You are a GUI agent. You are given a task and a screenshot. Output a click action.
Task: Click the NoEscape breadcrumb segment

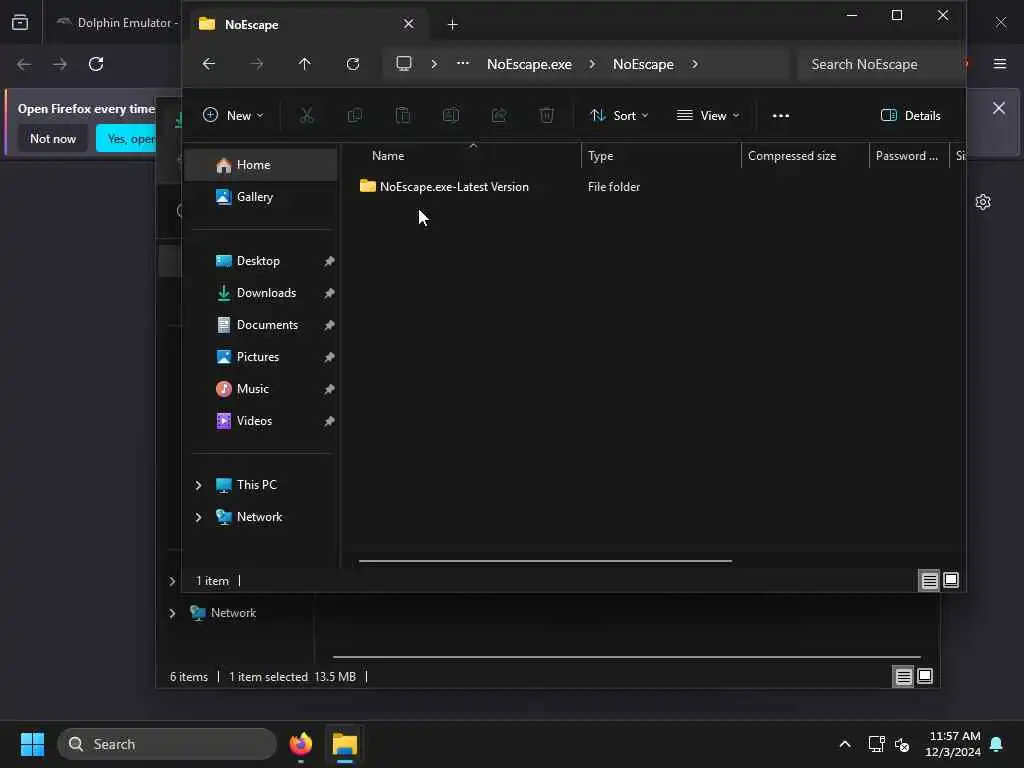click(x=643, y=64)
